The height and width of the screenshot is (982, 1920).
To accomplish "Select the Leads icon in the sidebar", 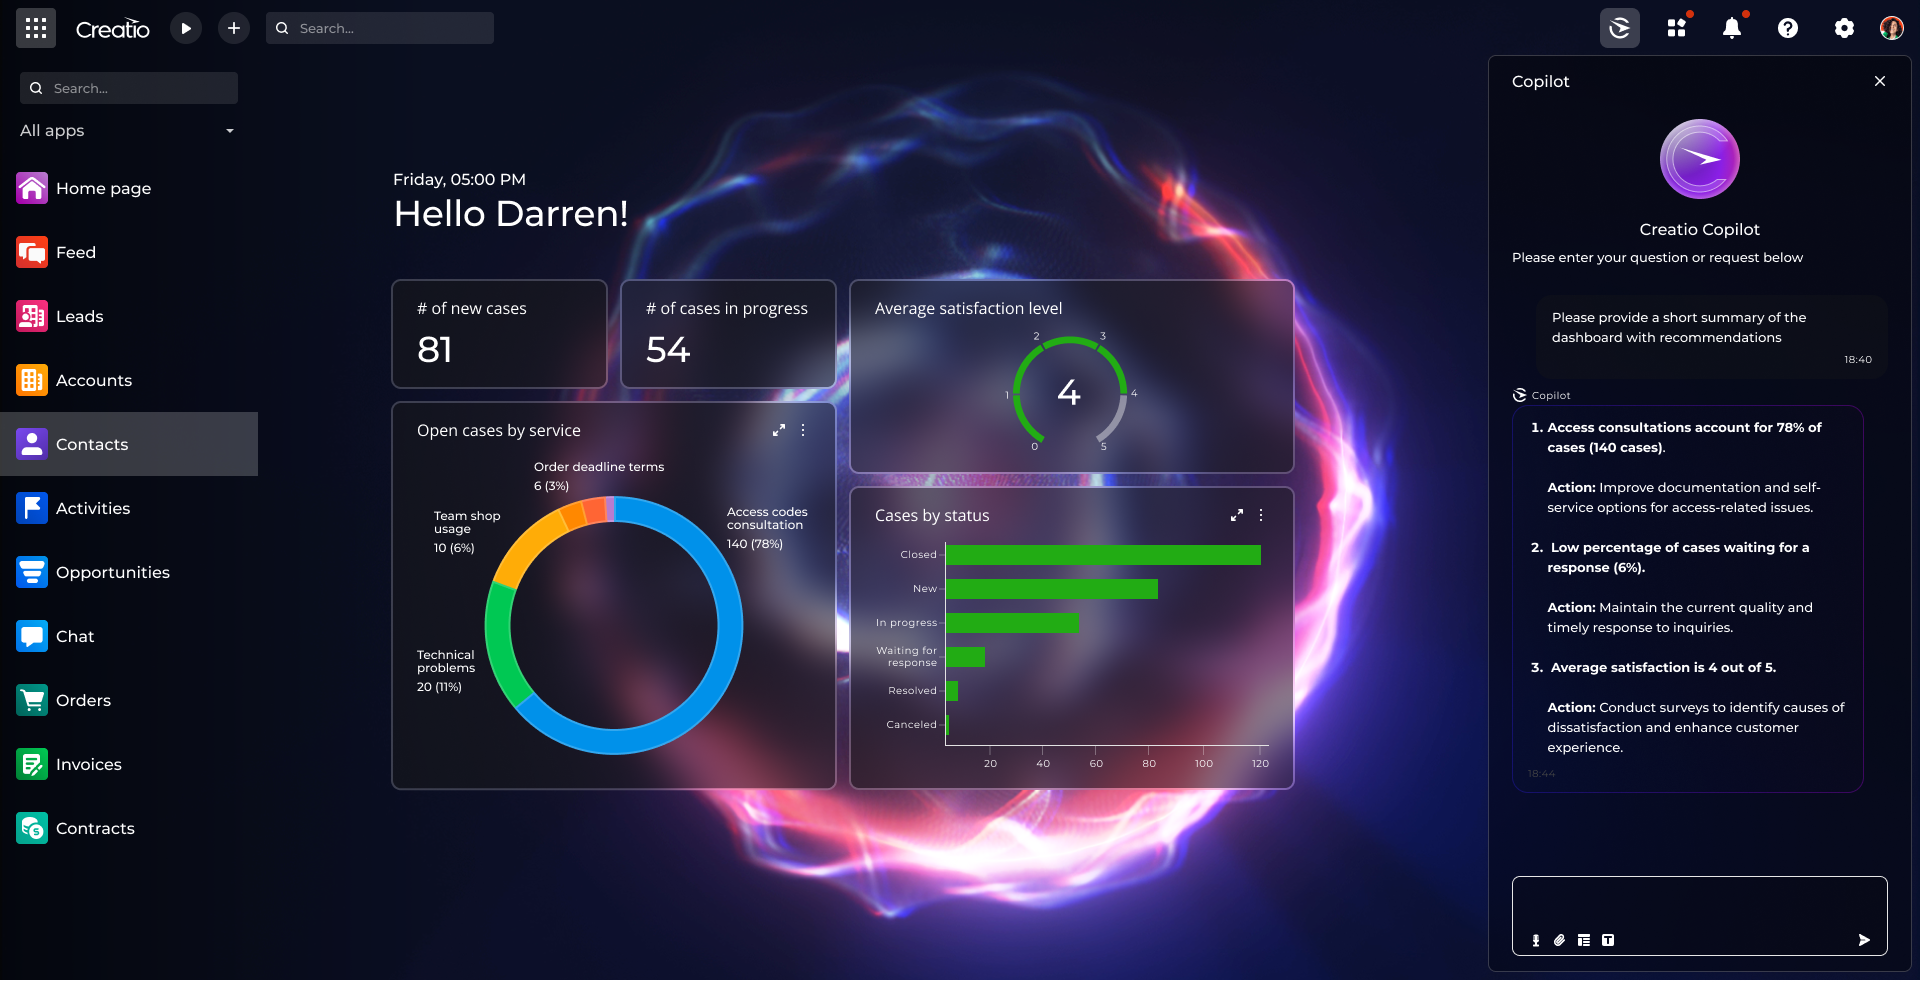I will [x=31, y=316].
